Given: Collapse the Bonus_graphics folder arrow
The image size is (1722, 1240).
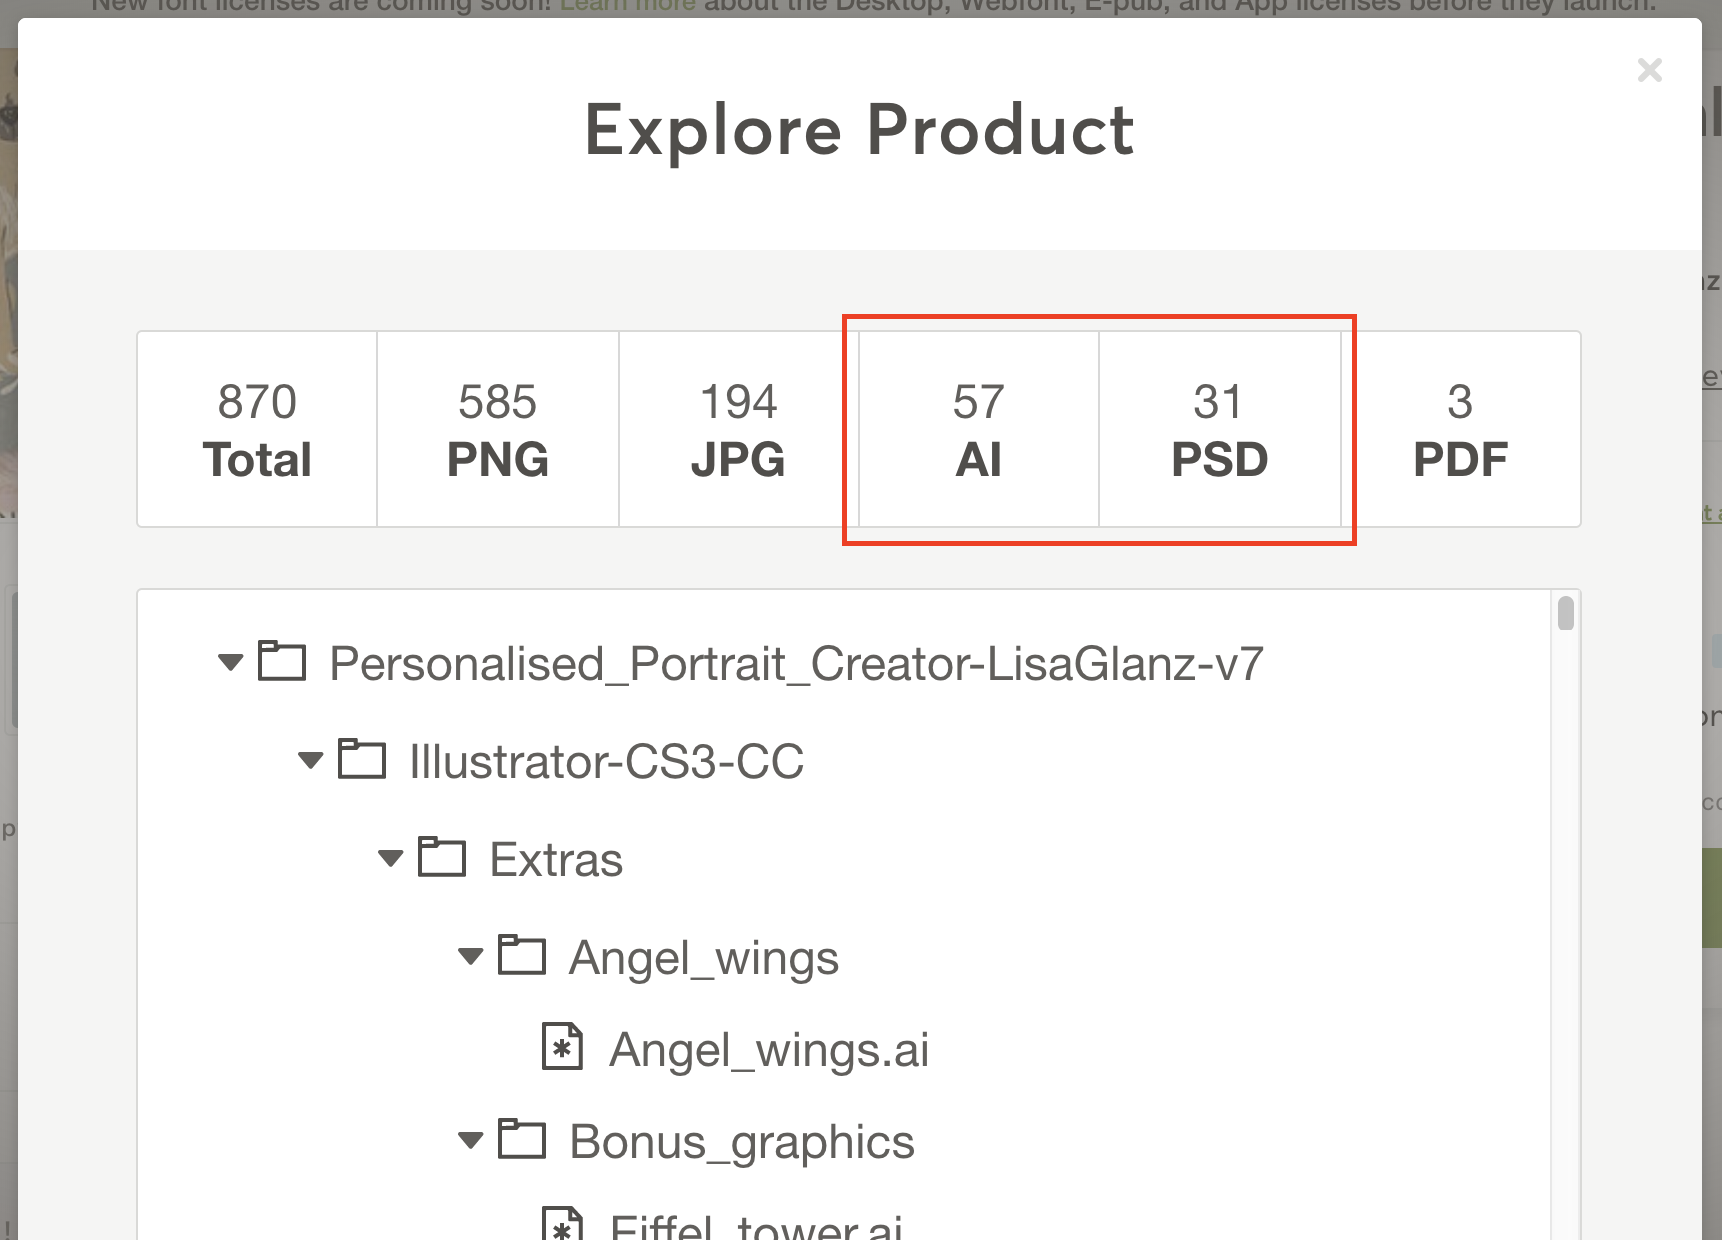Looking at the screenshot, I should point(470,1140).
